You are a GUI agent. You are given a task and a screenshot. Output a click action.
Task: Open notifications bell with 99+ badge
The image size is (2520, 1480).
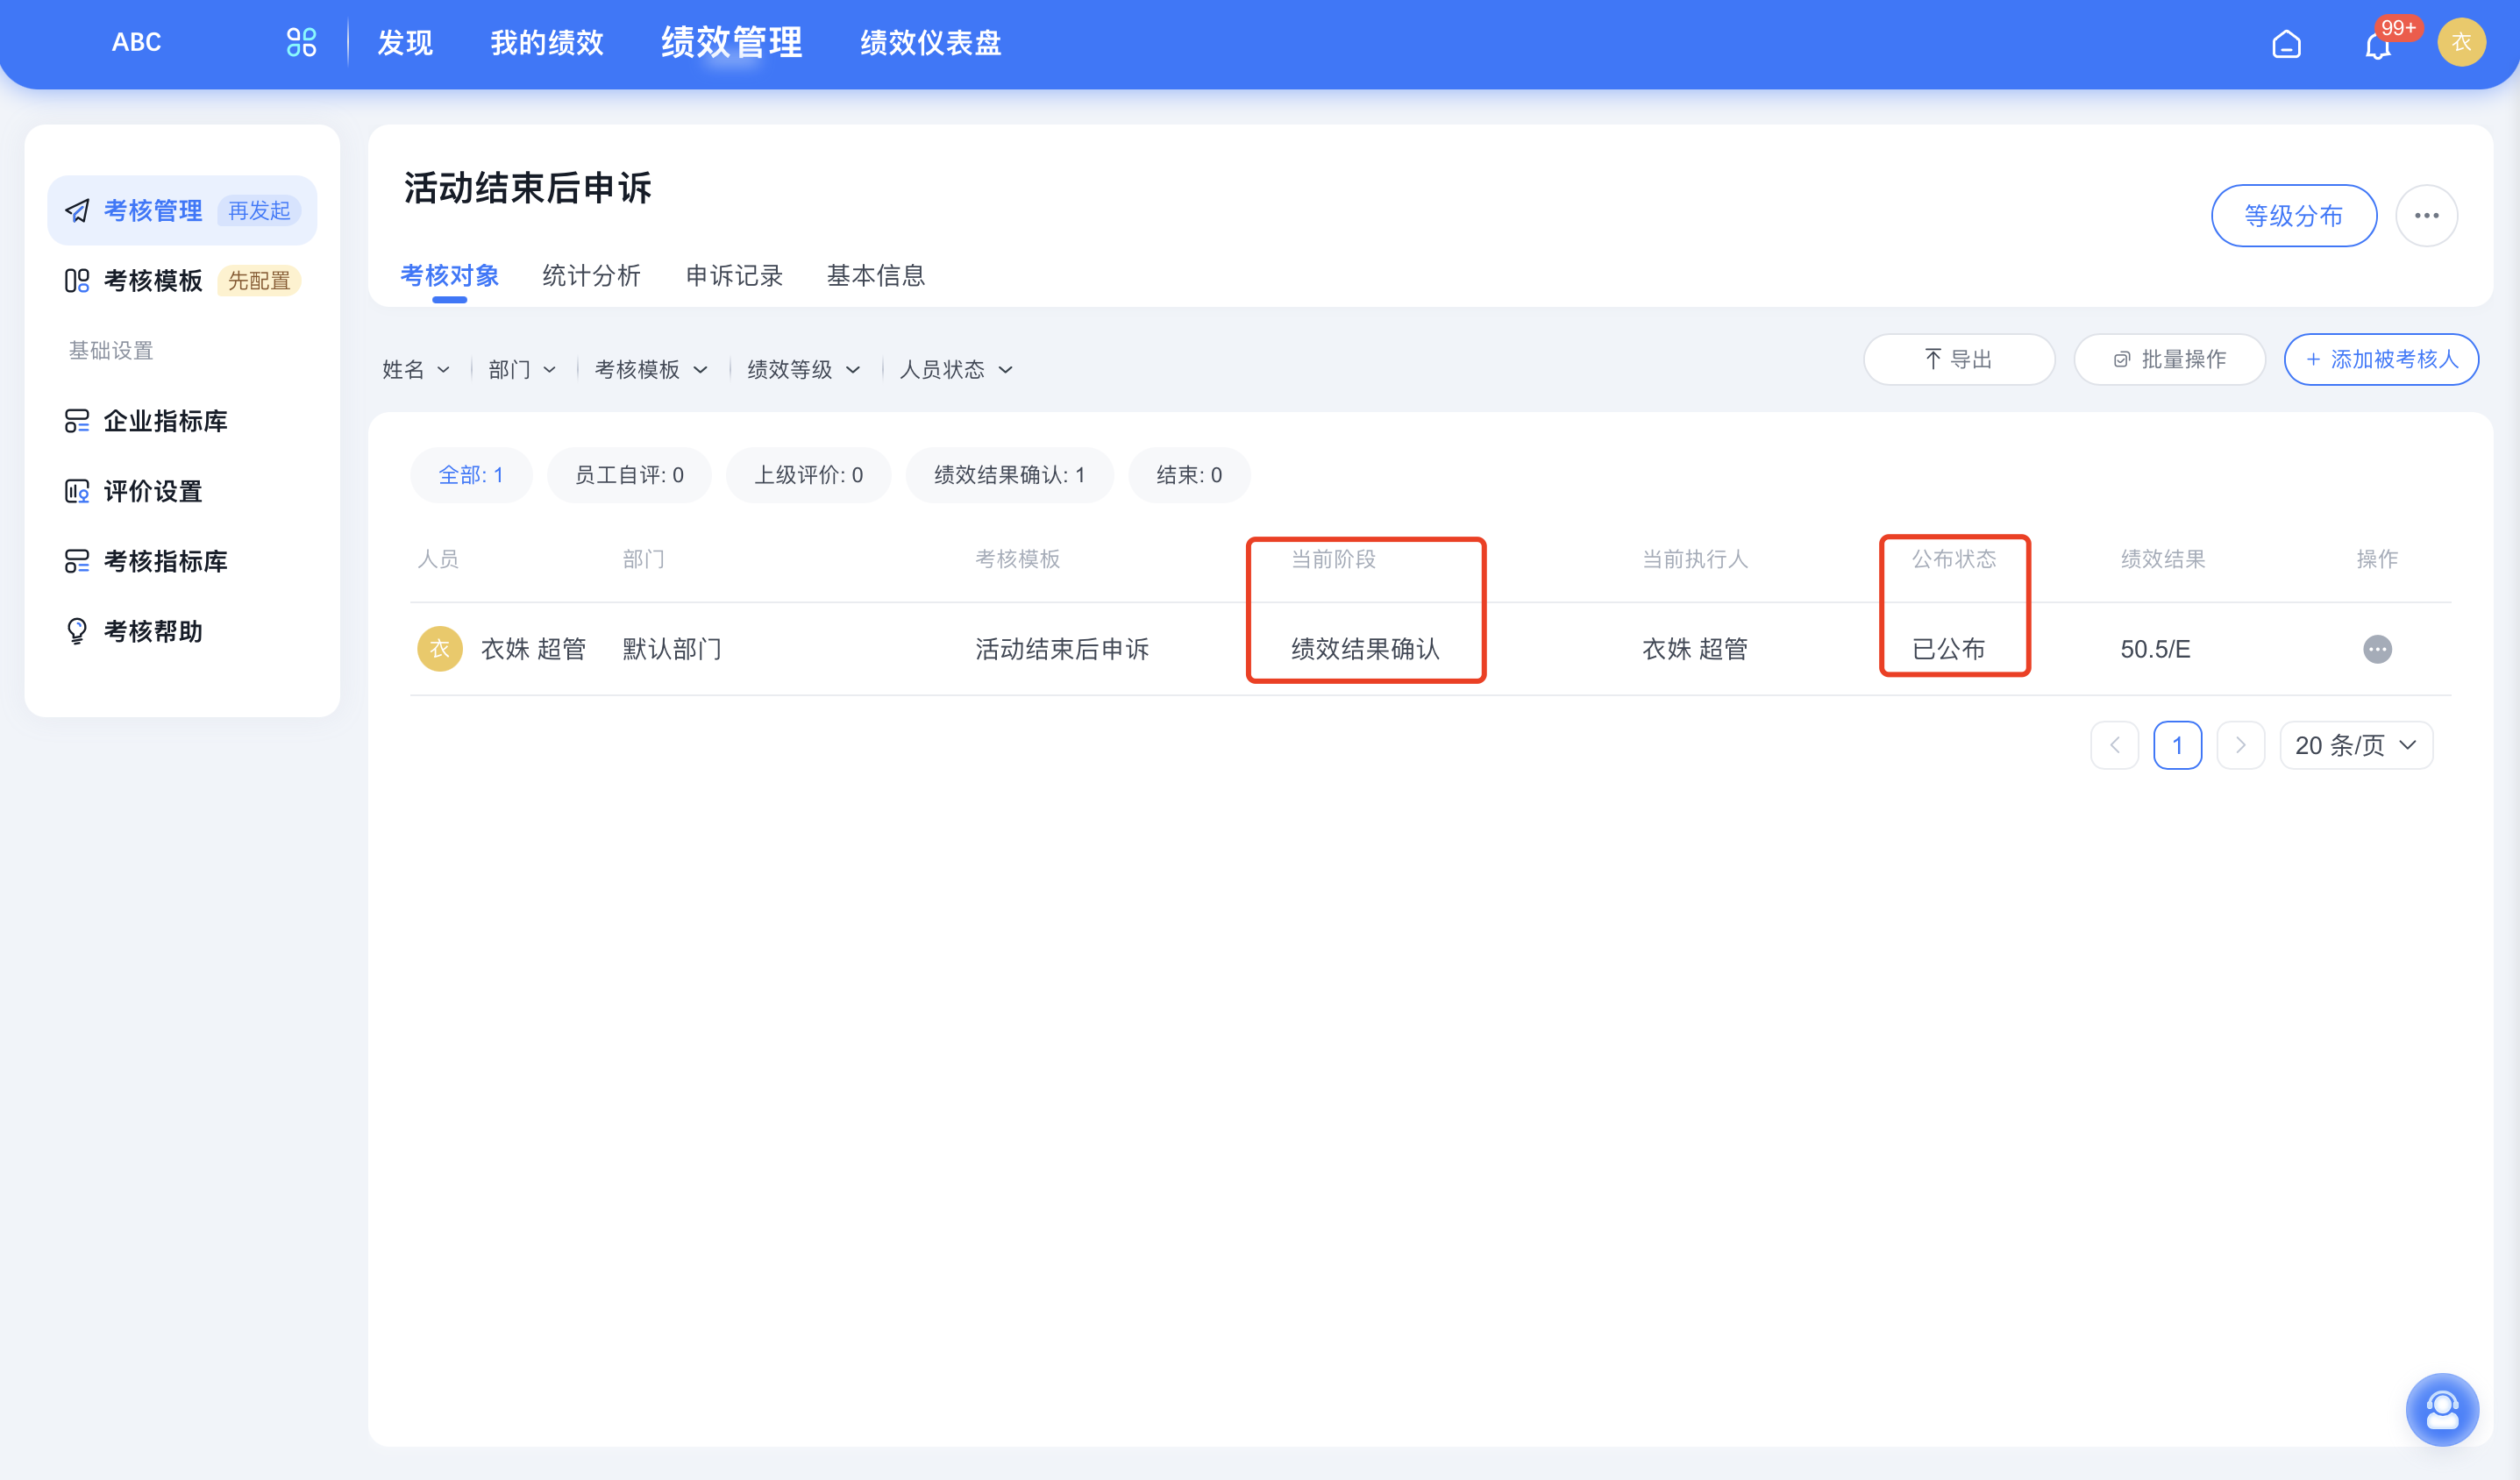coord(2378,44)
